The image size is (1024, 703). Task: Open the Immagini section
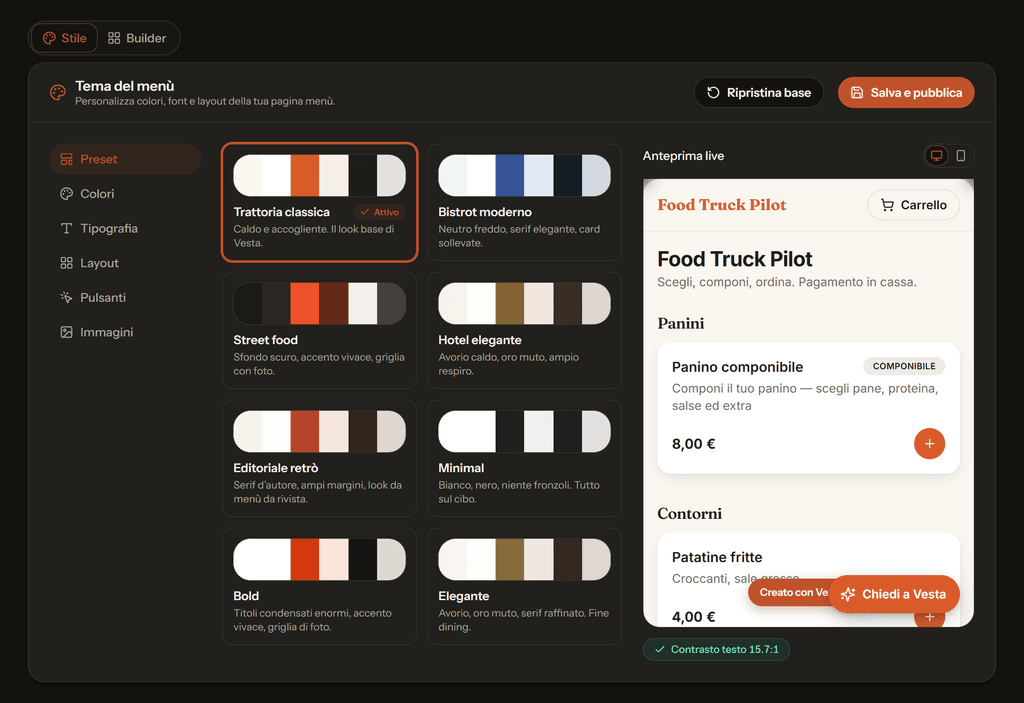tap(125, 333)
